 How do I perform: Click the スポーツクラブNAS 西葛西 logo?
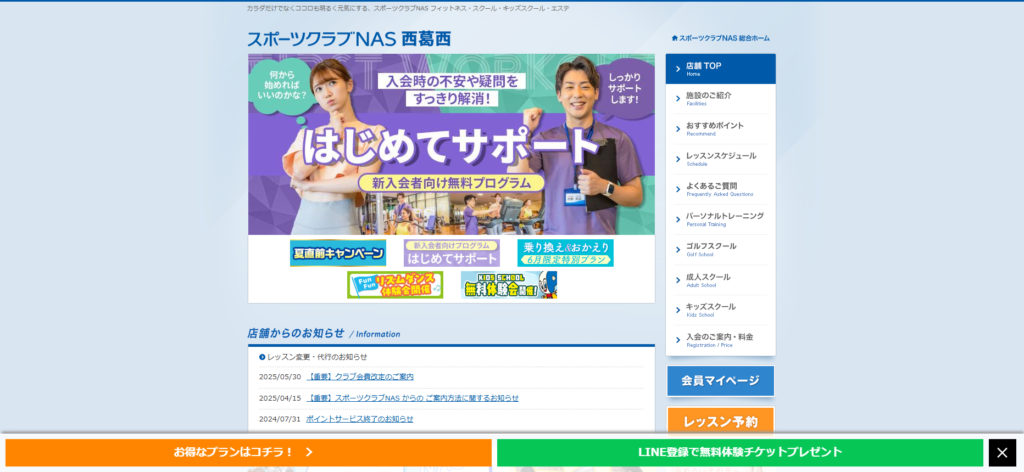tap(349, 39)
